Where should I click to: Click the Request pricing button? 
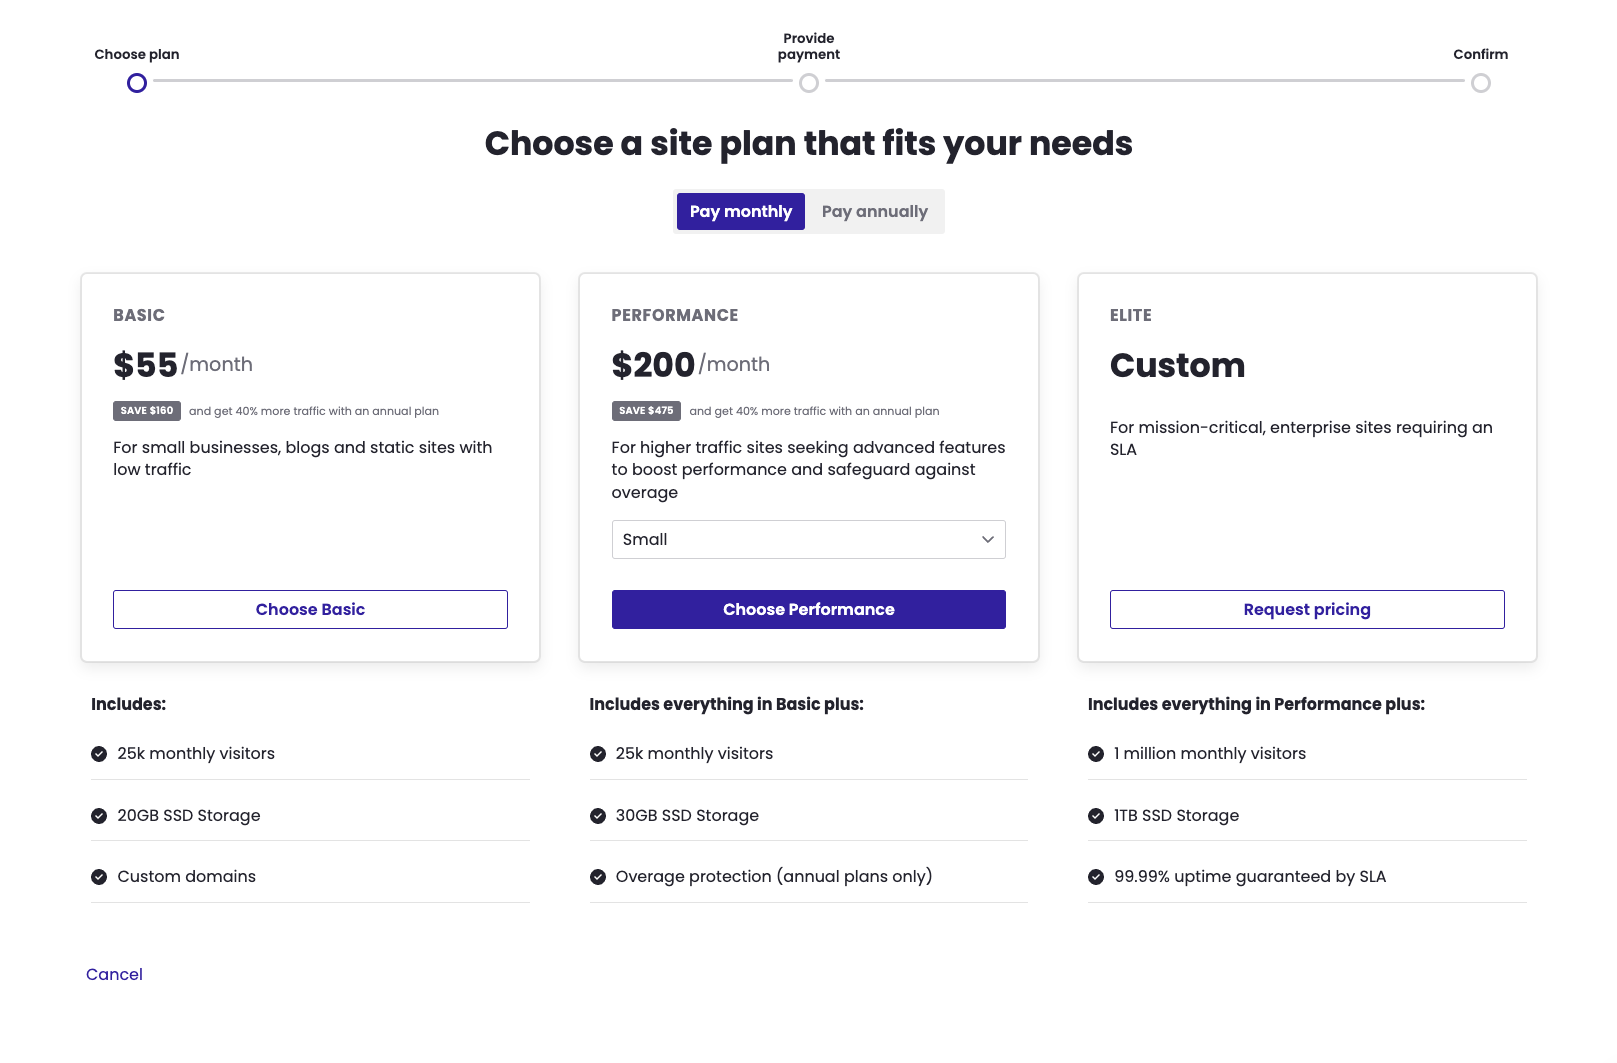tap(1307, 610)
